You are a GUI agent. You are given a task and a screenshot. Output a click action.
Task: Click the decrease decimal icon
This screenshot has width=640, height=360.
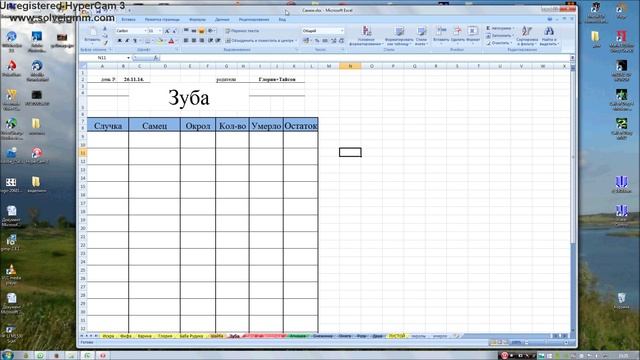341,41
